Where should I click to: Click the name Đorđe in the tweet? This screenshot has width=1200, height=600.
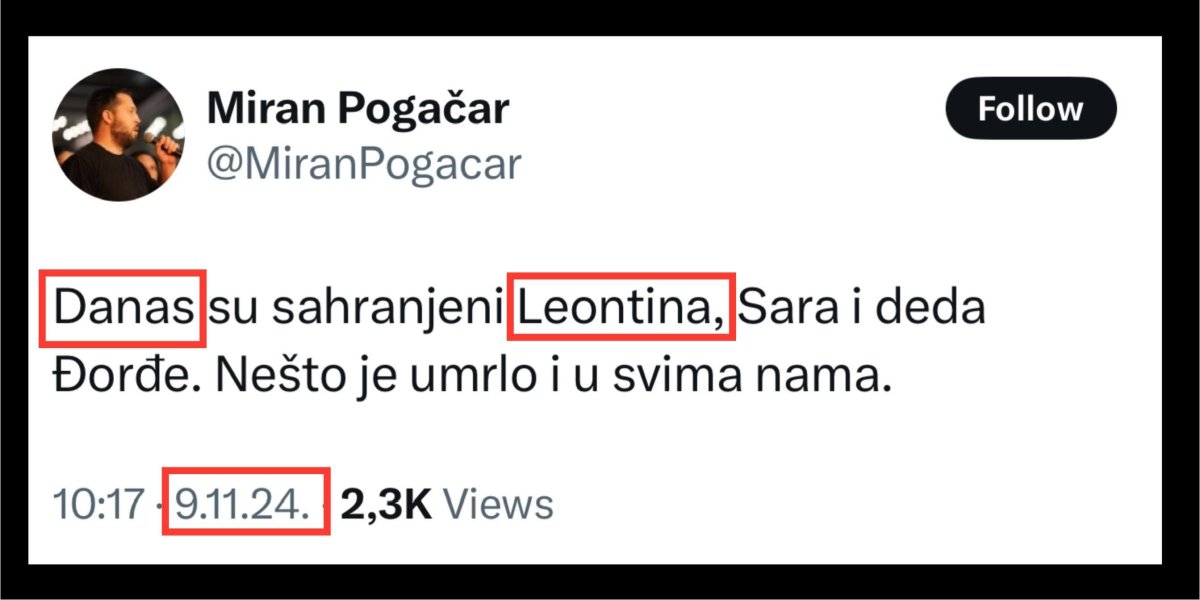106,379
